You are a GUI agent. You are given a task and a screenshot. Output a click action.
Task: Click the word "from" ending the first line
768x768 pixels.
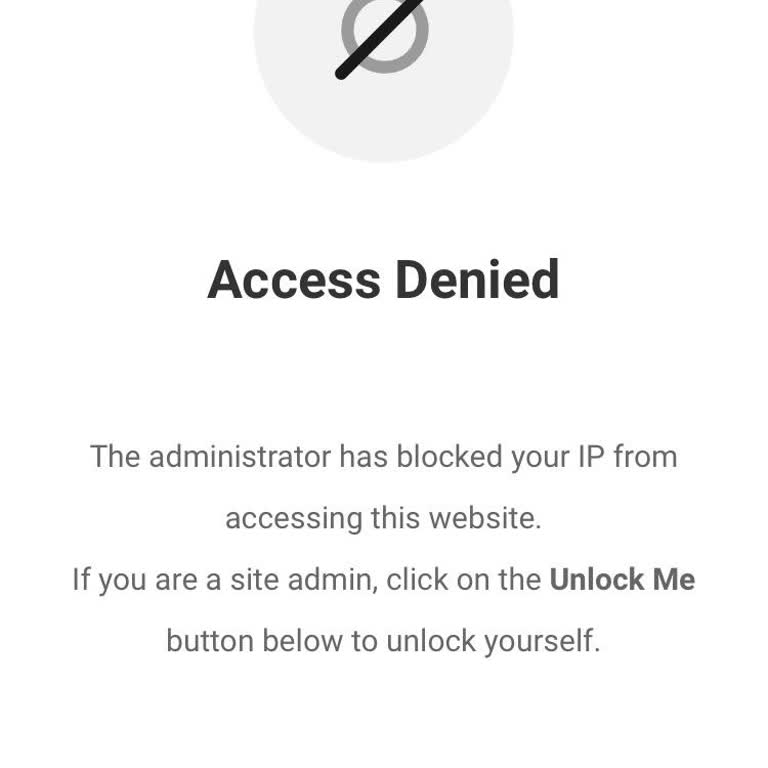point(645,457)
